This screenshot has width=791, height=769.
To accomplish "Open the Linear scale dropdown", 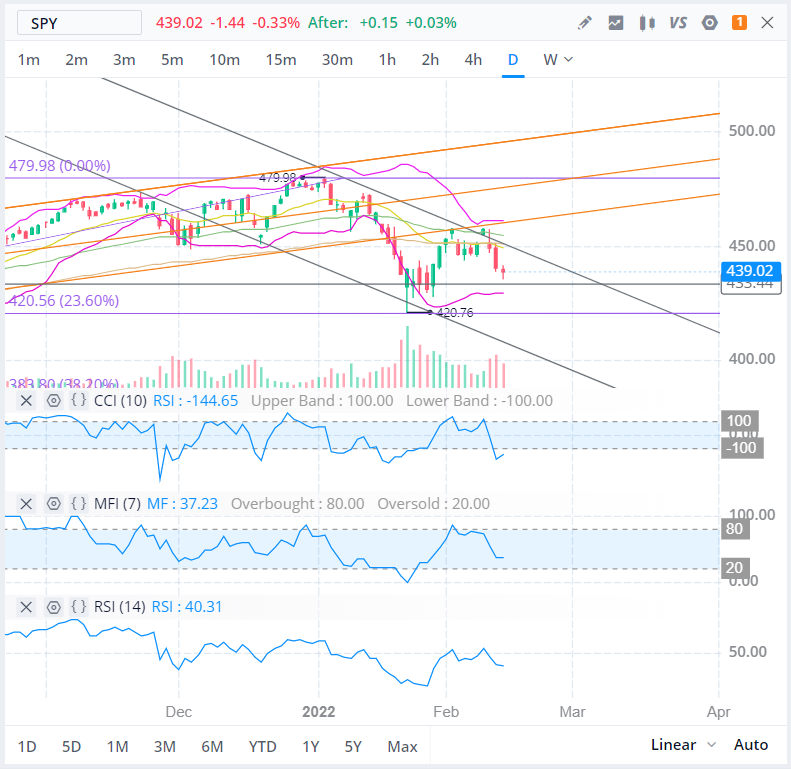I will coord(683,745).
